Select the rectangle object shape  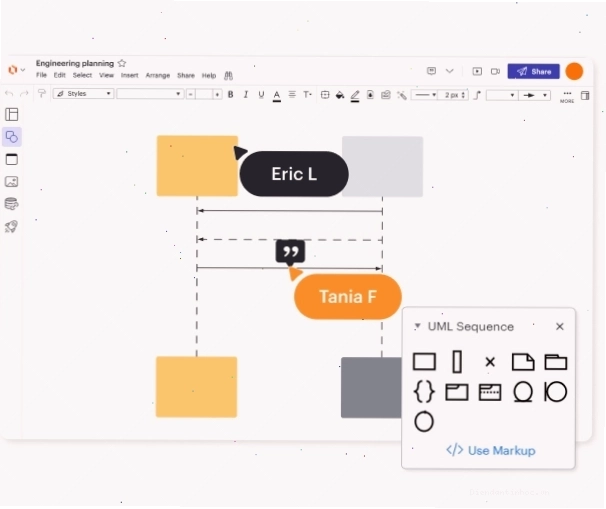click(424, 362)
